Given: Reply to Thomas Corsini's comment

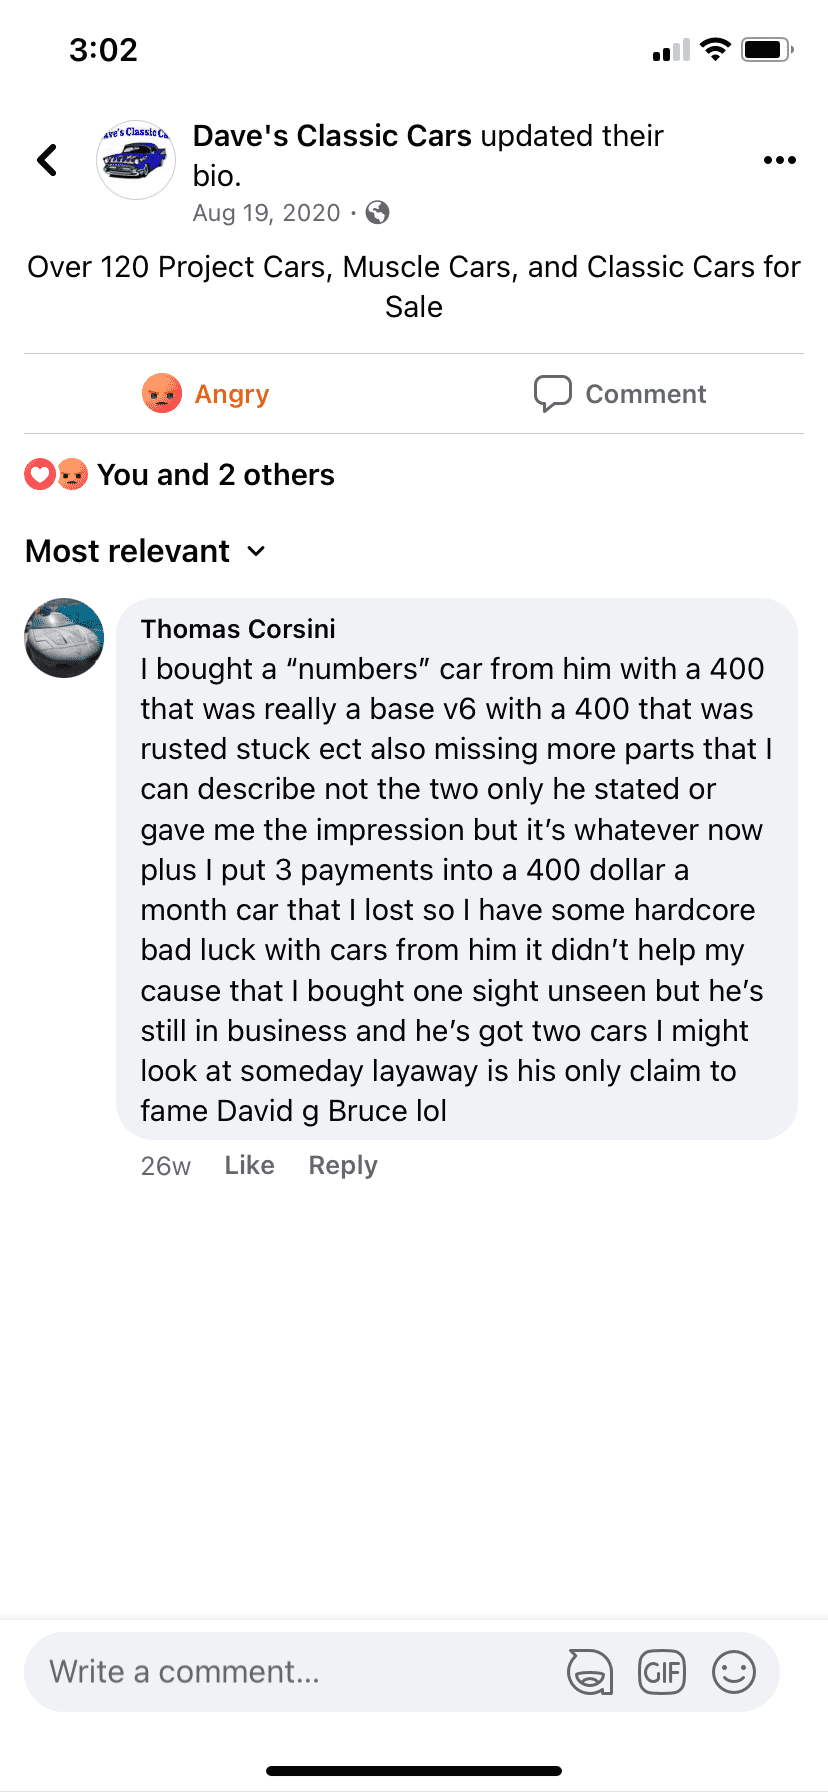Looking at the screenshot, I should click(x=343, y=1165).
